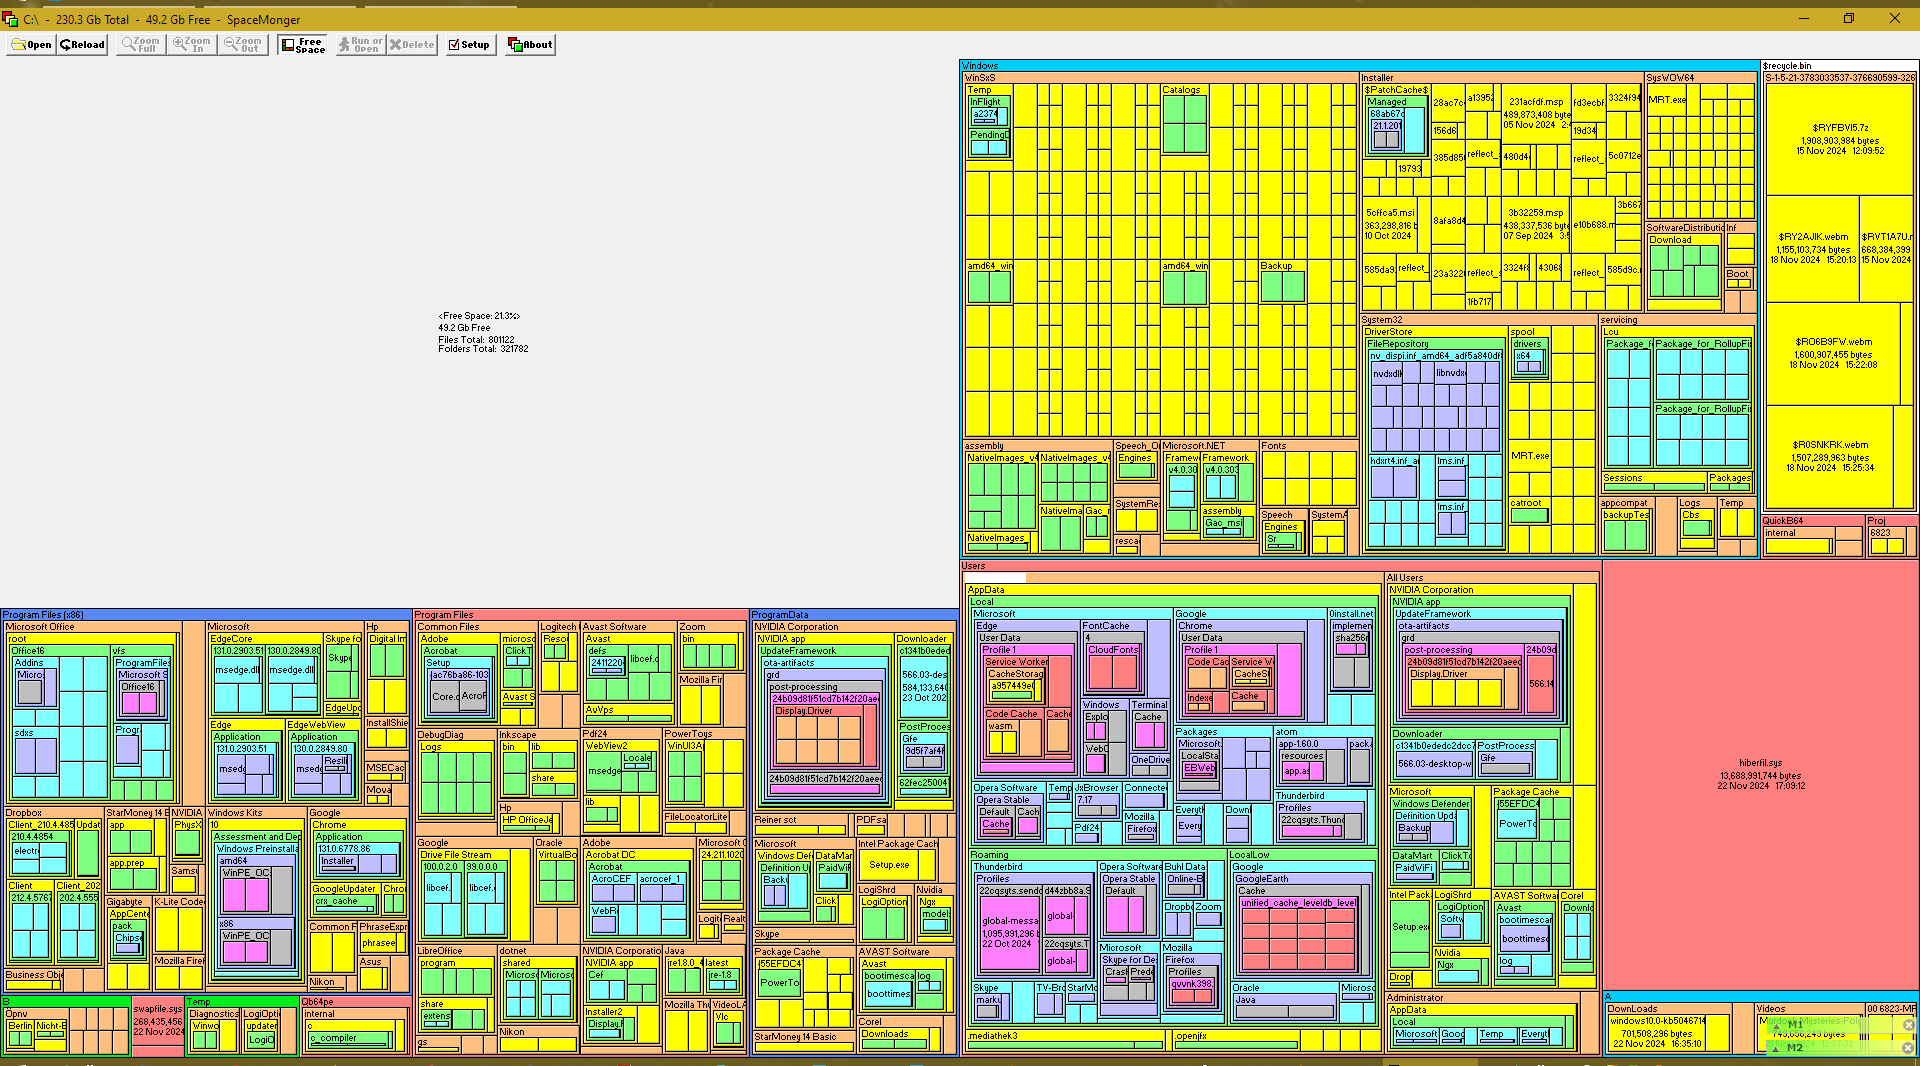Select the Qb64pe folder label
Screen dimensions: 1920x1066
(318, 1002)
